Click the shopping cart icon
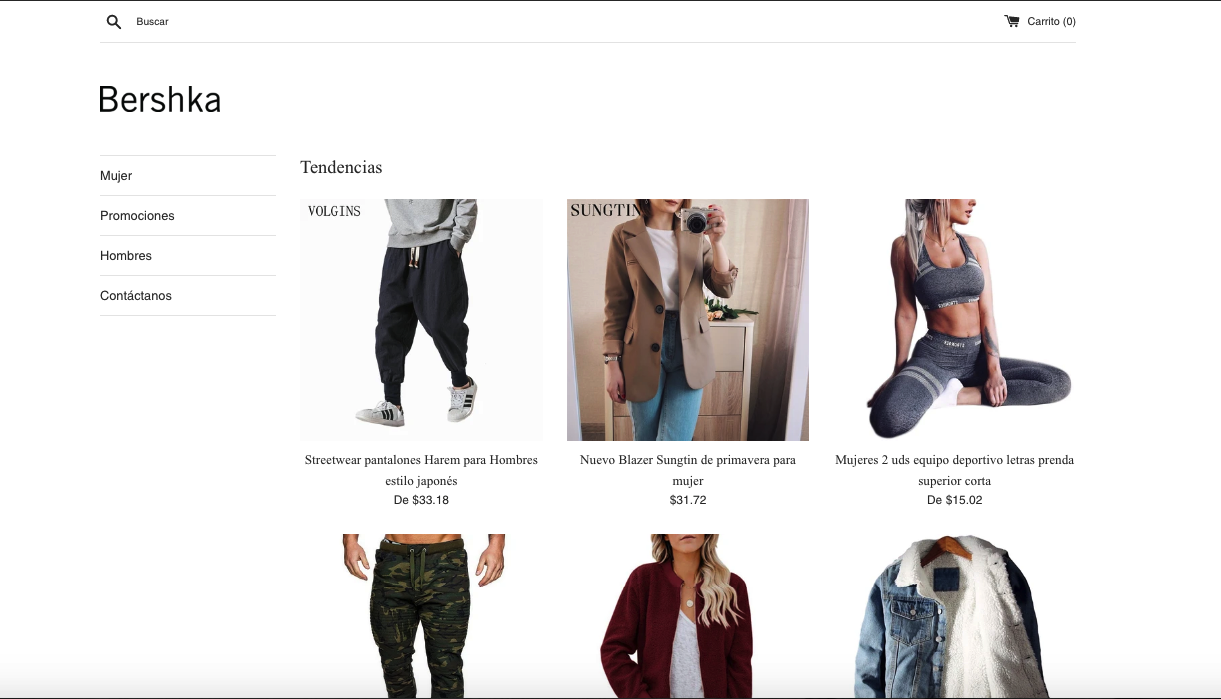The width and height of the screenshot is (1221, 699). click(x=1012, y=21)
